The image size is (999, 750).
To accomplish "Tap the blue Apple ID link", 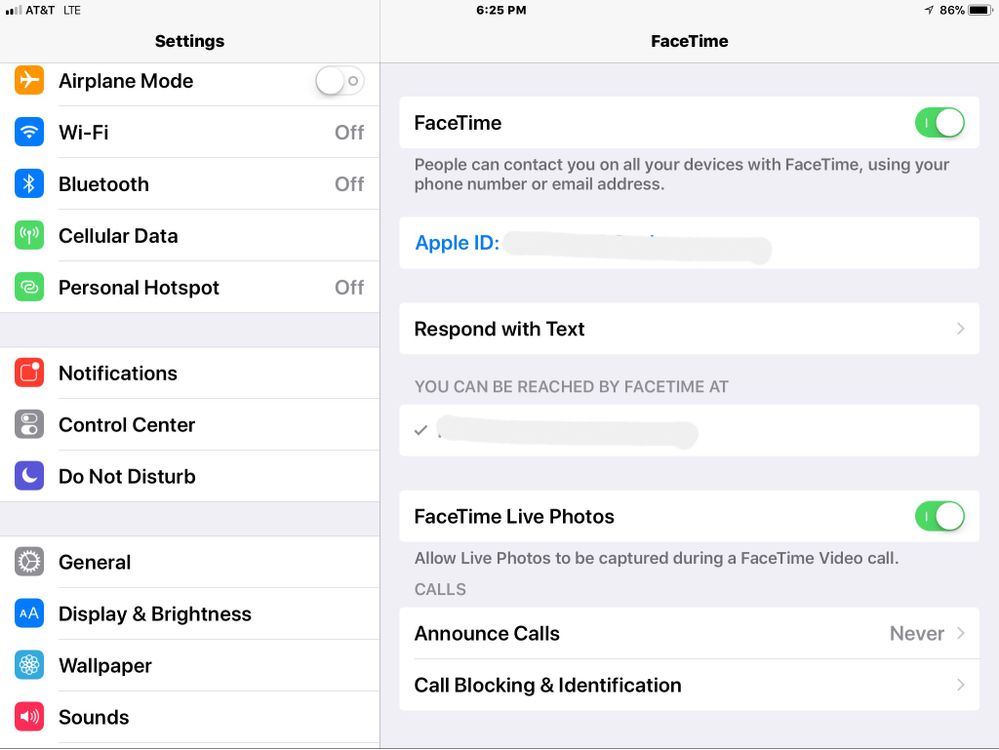I will tap(457, 243).
